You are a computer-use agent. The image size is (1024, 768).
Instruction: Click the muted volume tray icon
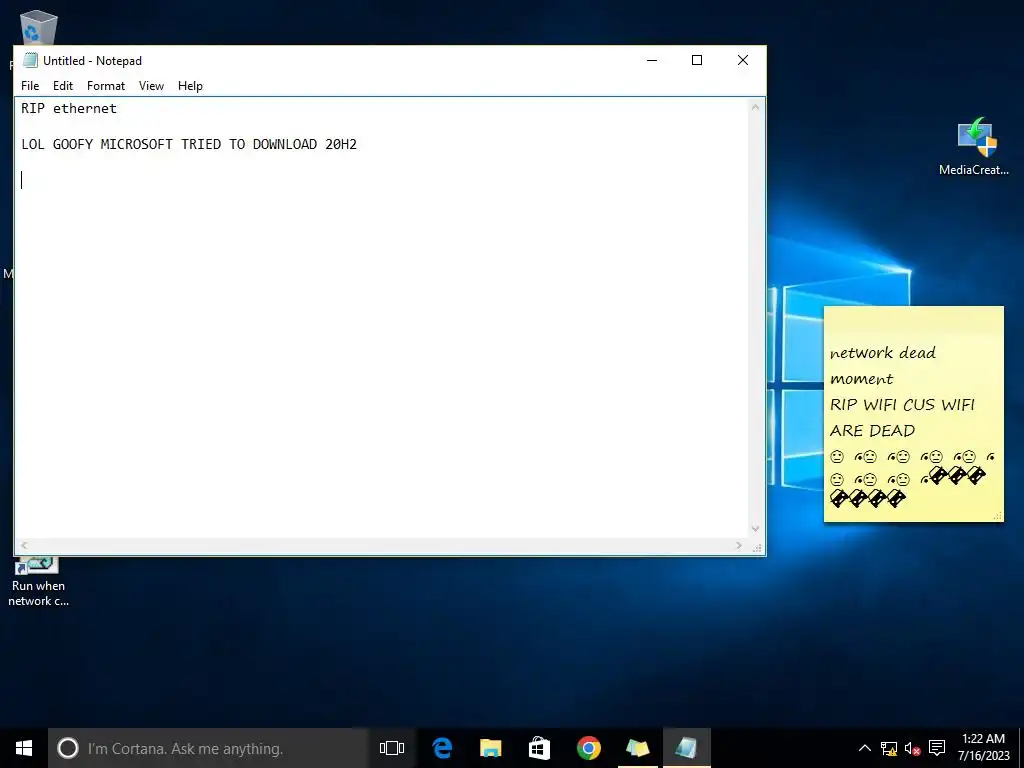912,748
